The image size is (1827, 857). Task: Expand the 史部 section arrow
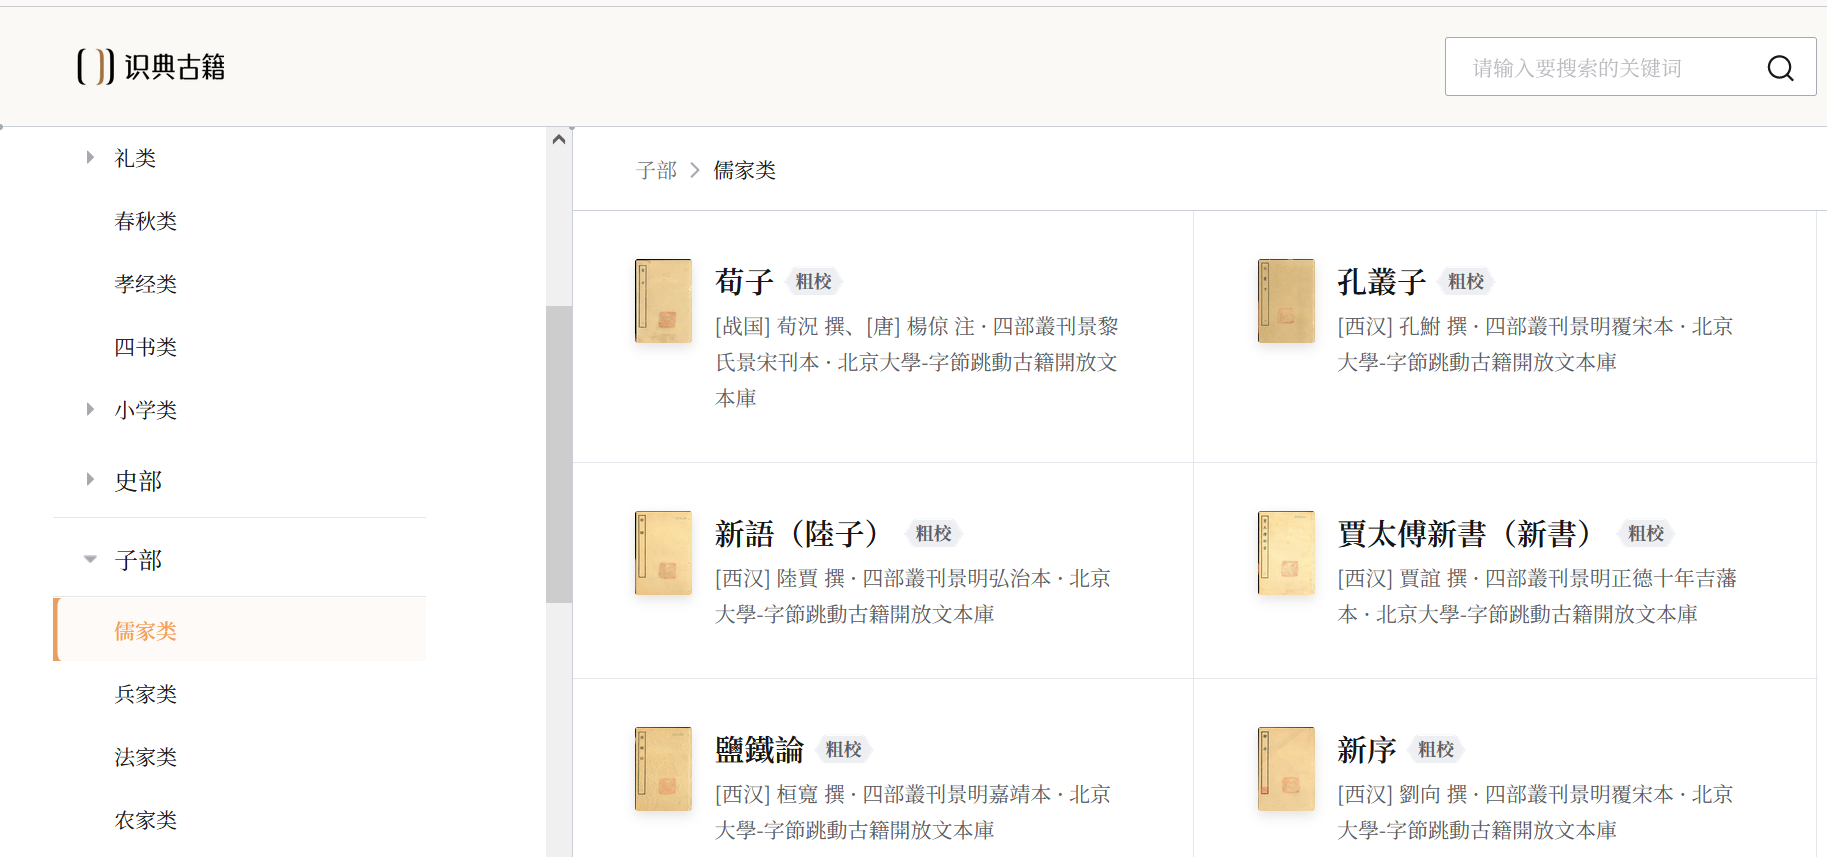pos(90,479)
